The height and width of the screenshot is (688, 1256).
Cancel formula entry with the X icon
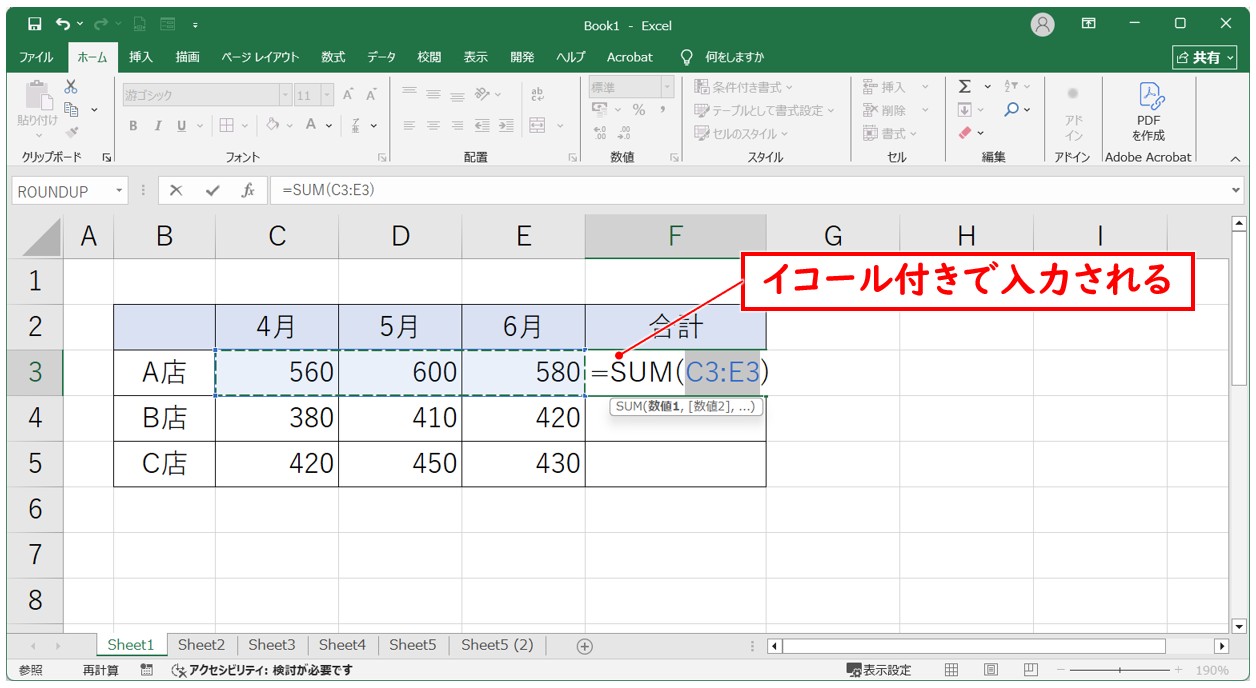tap(176, 190)
